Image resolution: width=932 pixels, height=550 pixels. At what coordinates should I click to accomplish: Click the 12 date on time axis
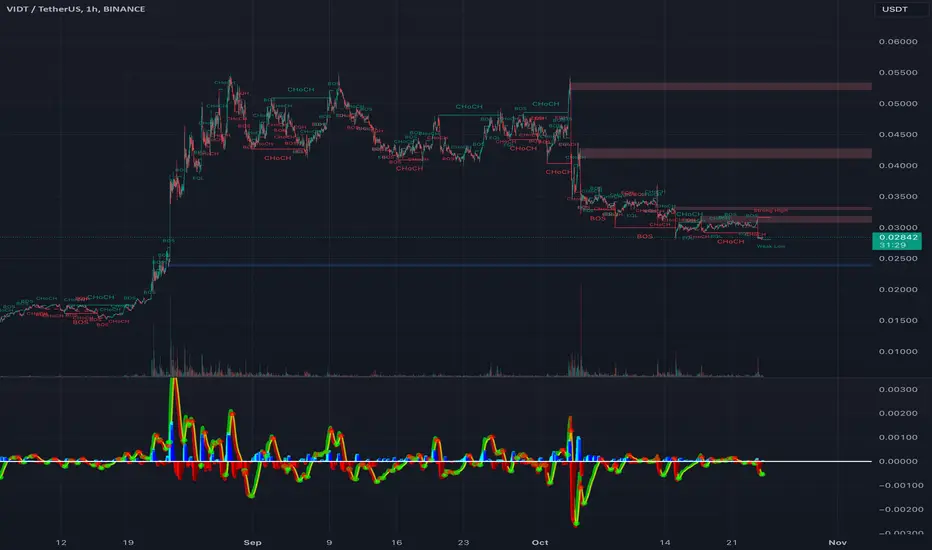click(x=61, y=542)
